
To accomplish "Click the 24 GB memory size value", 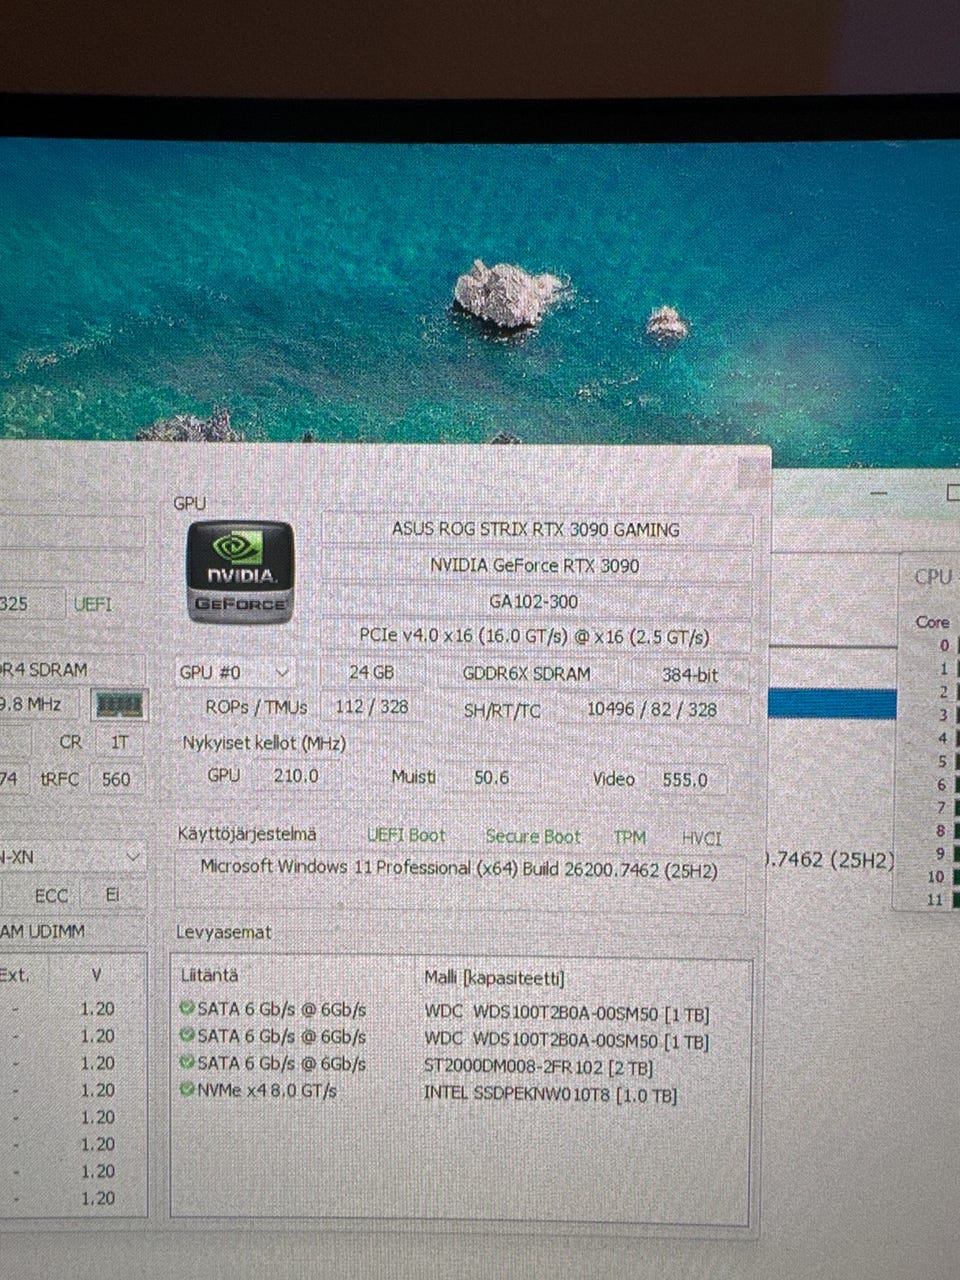I will [371, 673].
